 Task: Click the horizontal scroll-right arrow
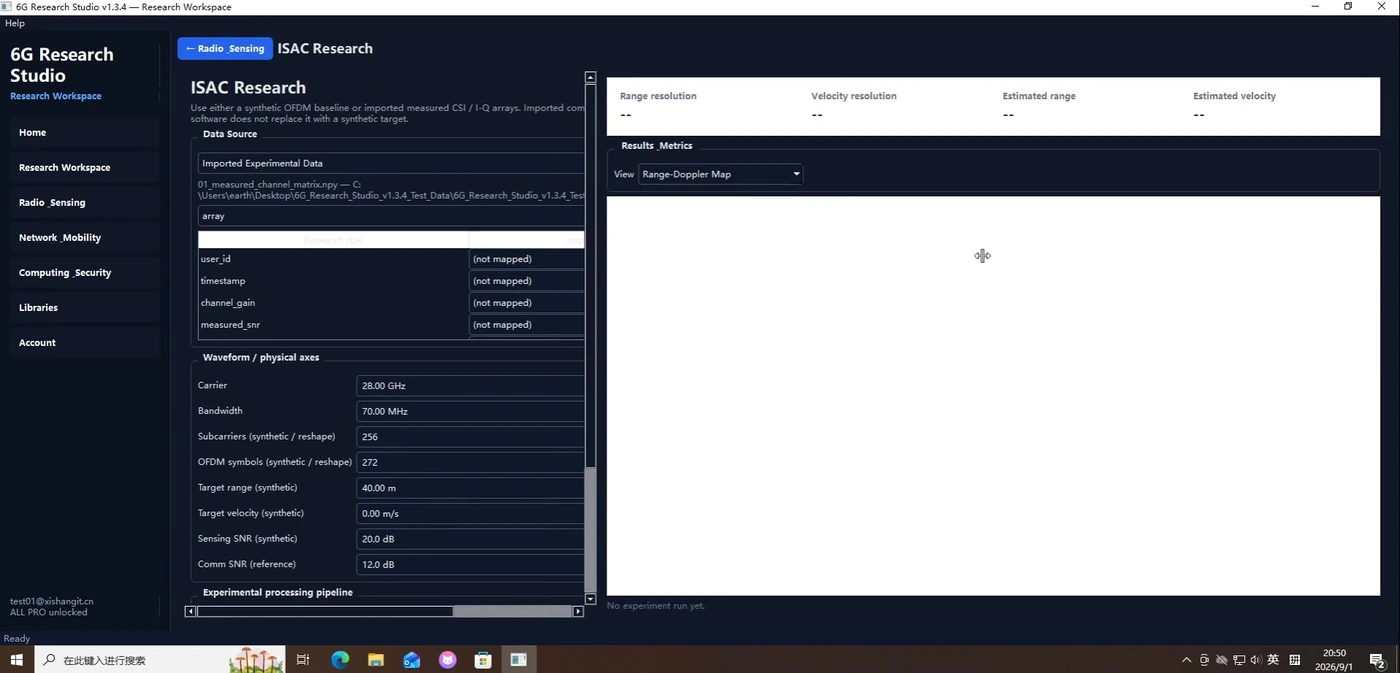[578, 611]
